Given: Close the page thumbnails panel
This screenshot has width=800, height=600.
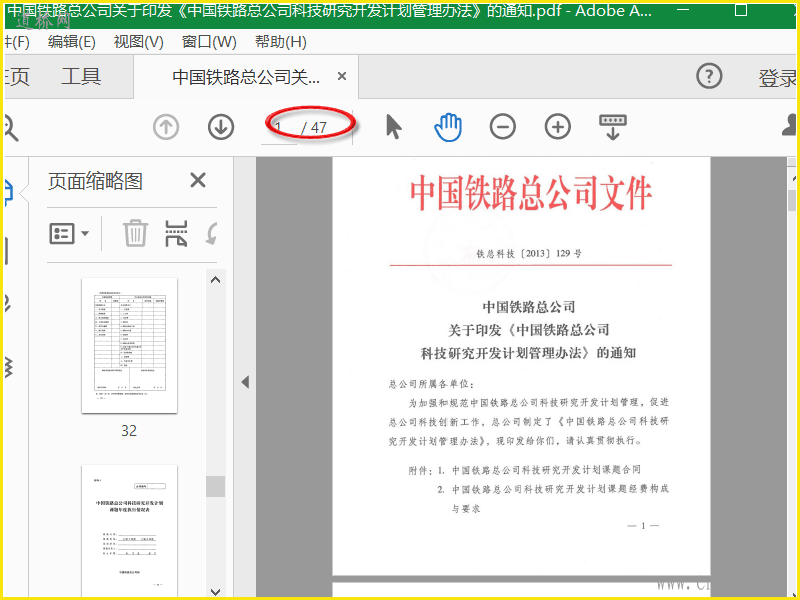Looking at the screenshot, I should (x=198, y=180).
